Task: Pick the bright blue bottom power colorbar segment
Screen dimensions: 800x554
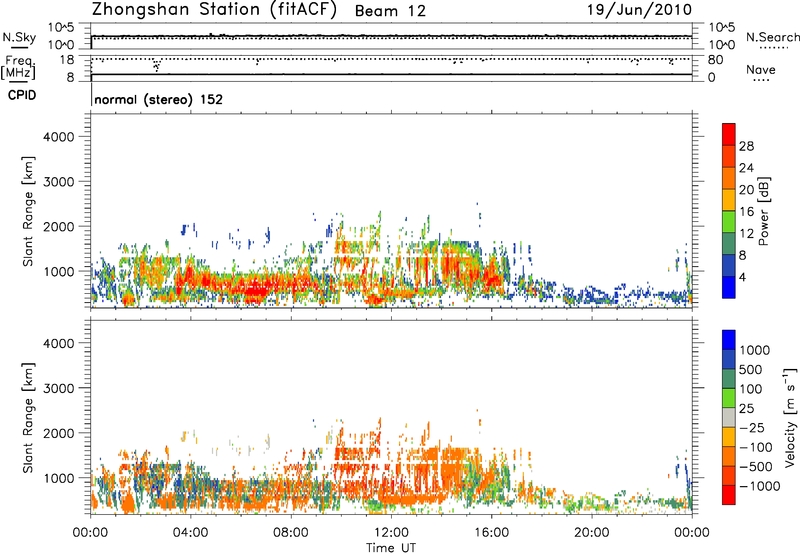Action: (729, 288)
